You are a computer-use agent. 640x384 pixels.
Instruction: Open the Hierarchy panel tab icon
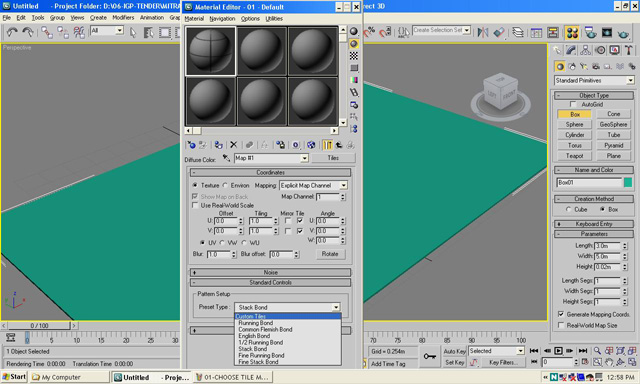(585, 50)
